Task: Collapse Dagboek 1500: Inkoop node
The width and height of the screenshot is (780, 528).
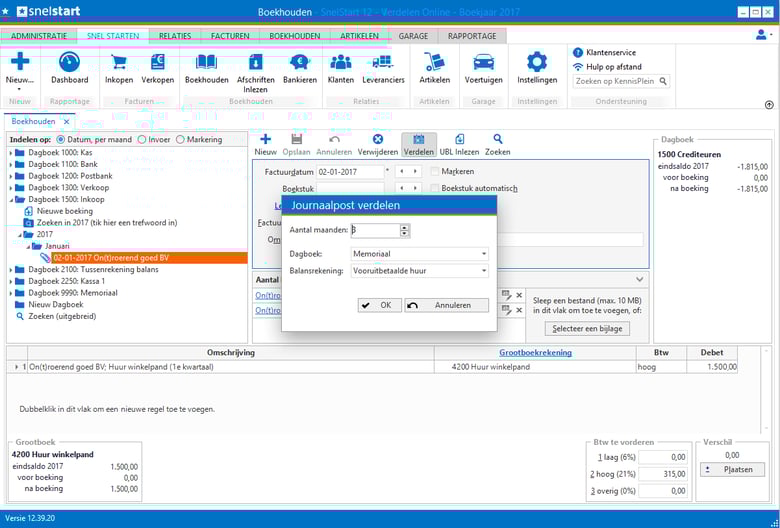Action: click(x=11, y=200)
